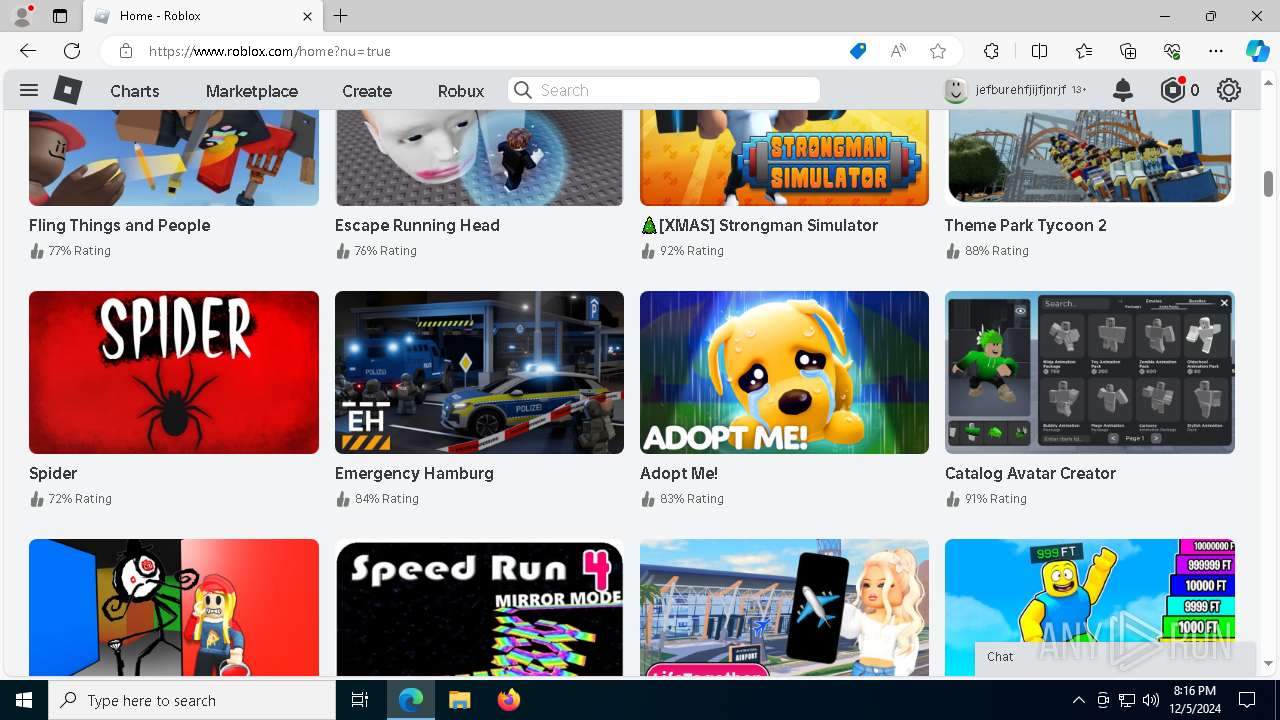Click the Adopt Me! game title

pyautogui.click(x=679, y=473)
